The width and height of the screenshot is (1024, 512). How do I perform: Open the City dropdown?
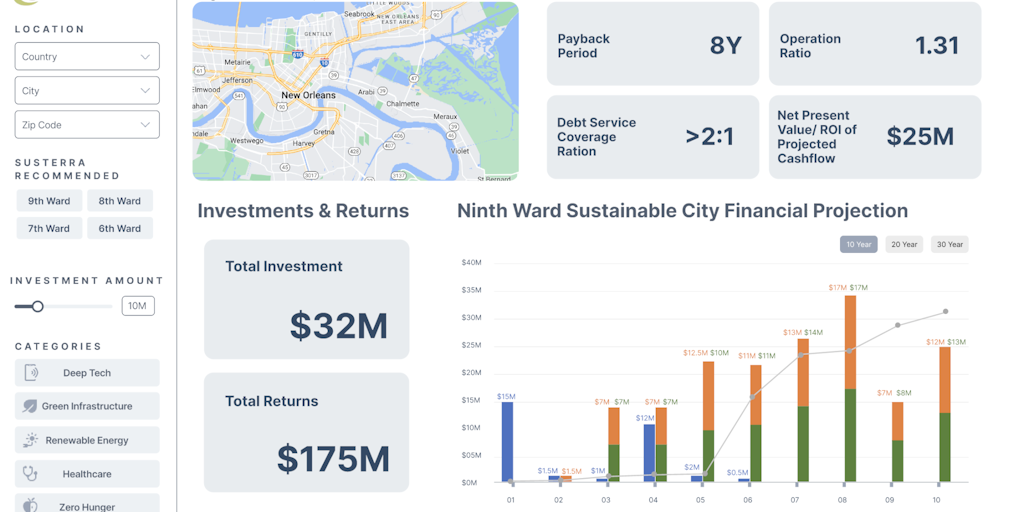pos(87,90)
